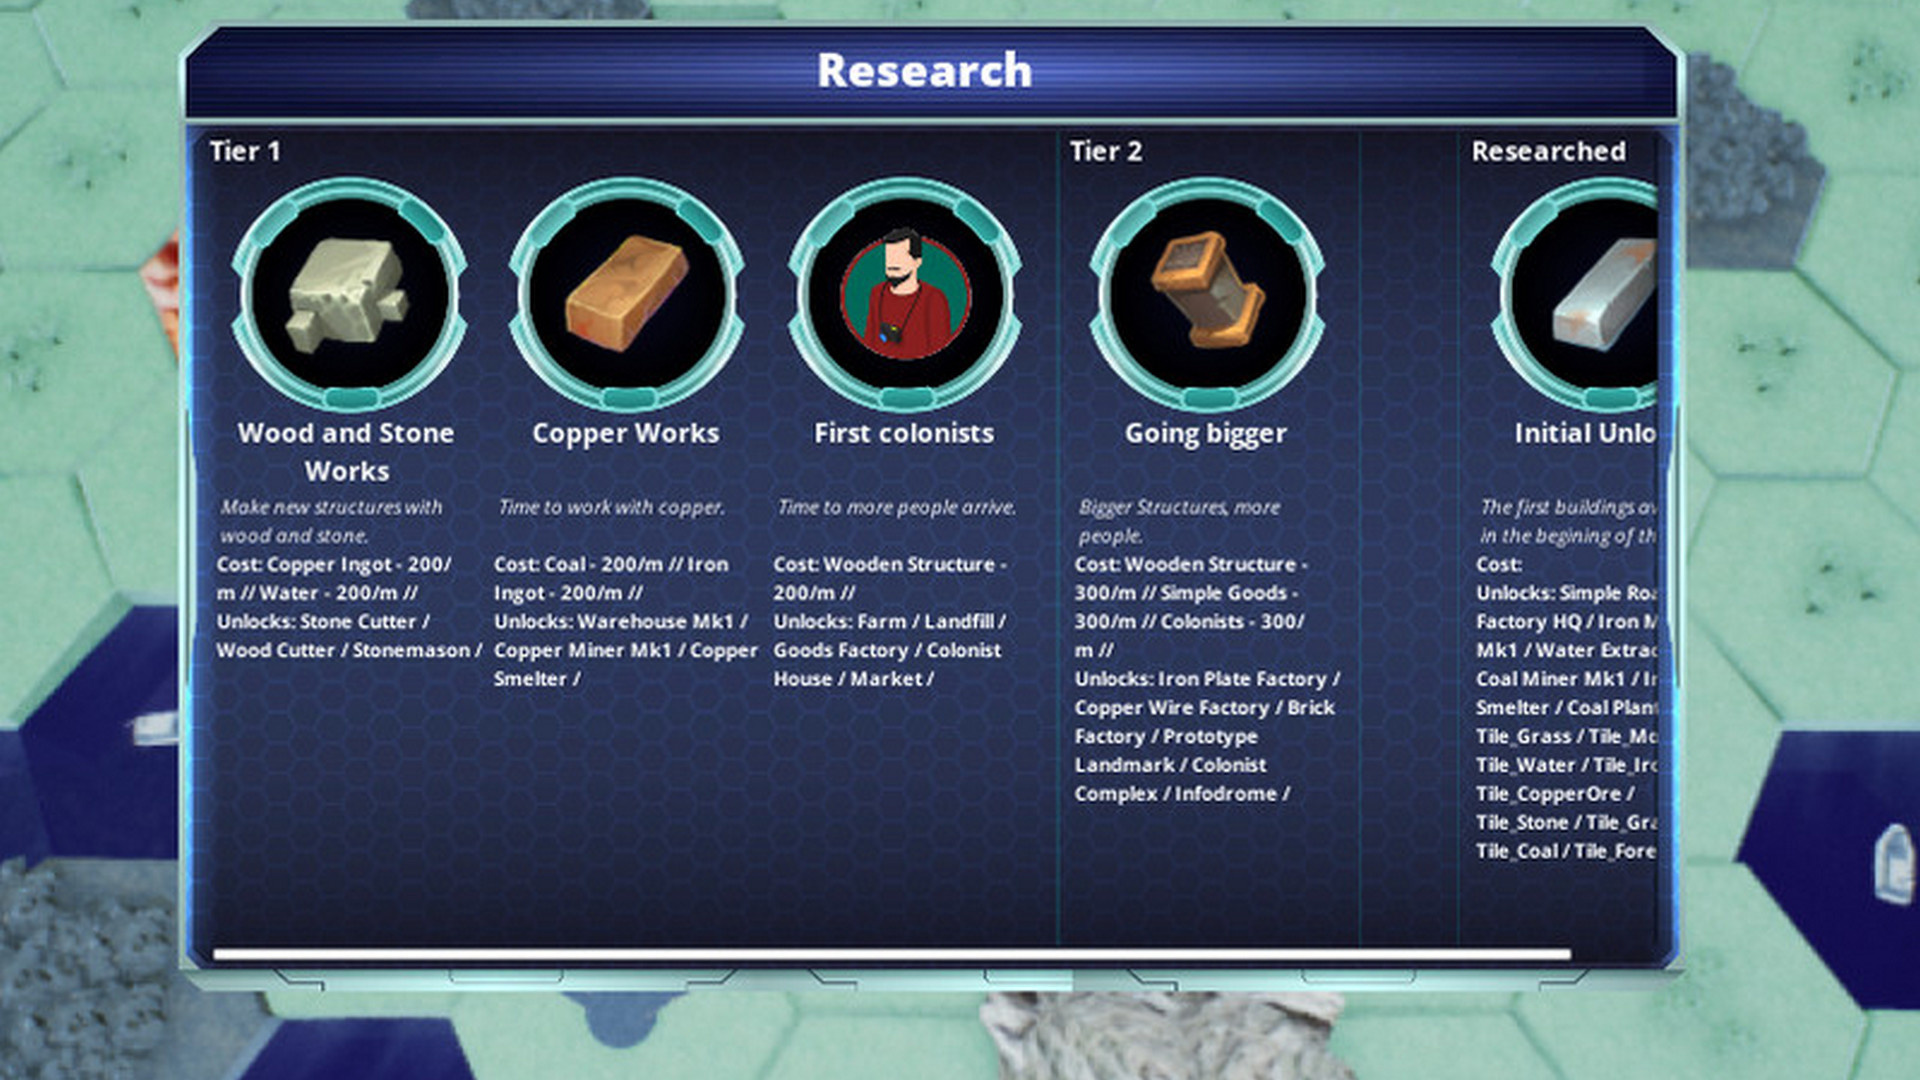Click the colonist avatar inside First colonists node

(x=903, y=293)
